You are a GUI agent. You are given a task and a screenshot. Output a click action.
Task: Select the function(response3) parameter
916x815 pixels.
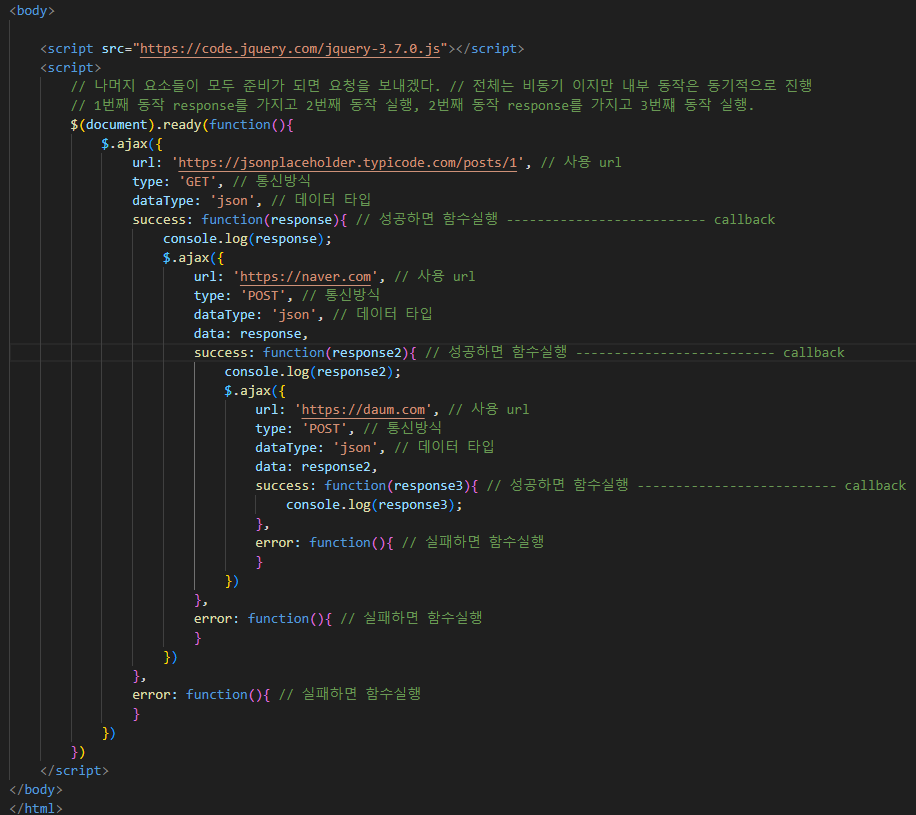coord(428,485)
